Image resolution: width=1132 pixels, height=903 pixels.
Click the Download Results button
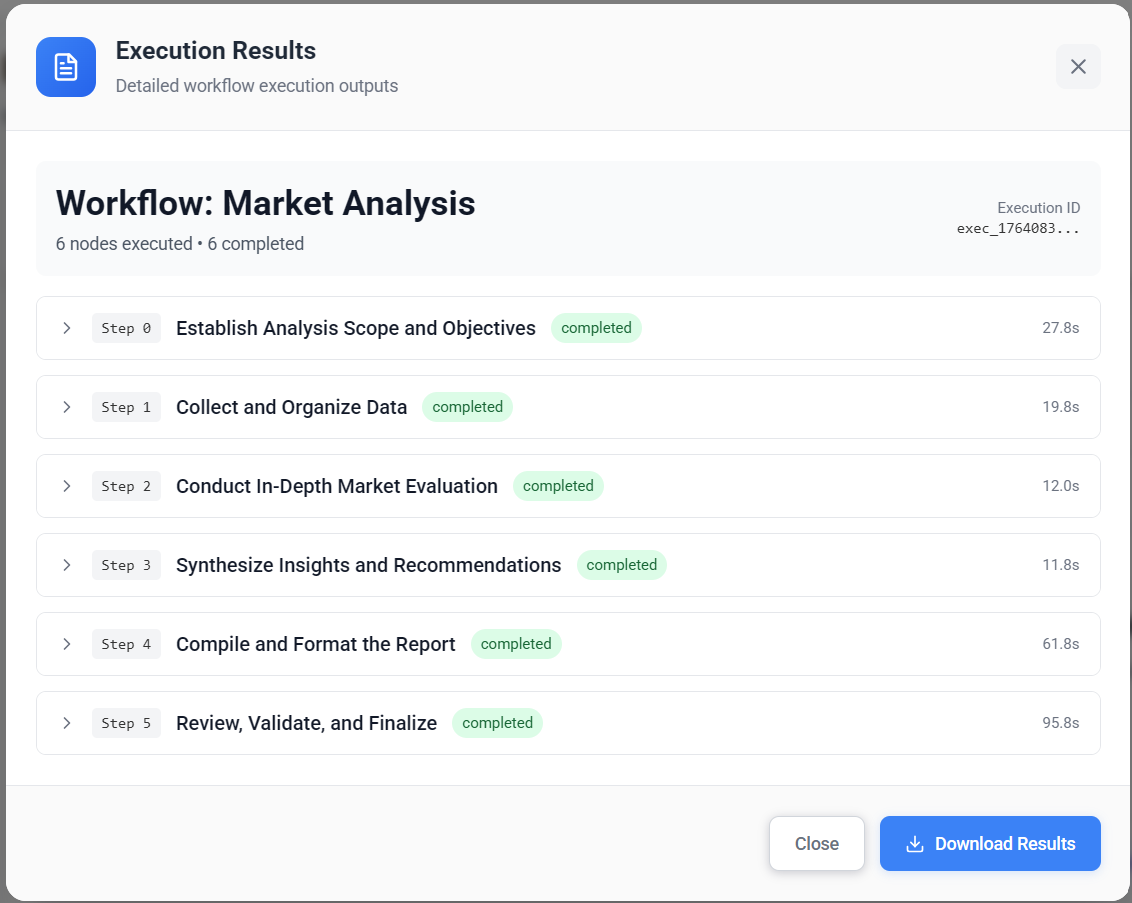pos(990,844)
